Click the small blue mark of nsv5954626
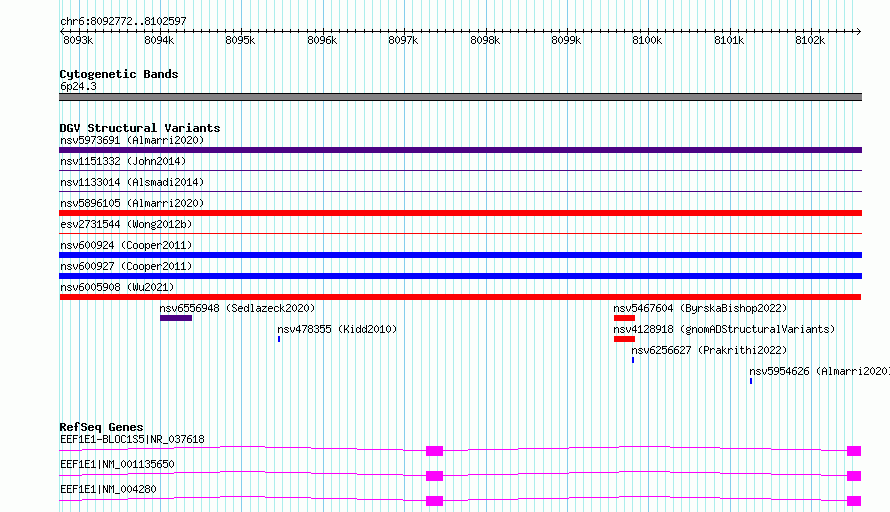This screenshot has height=512, width=890. pos(751,381)
